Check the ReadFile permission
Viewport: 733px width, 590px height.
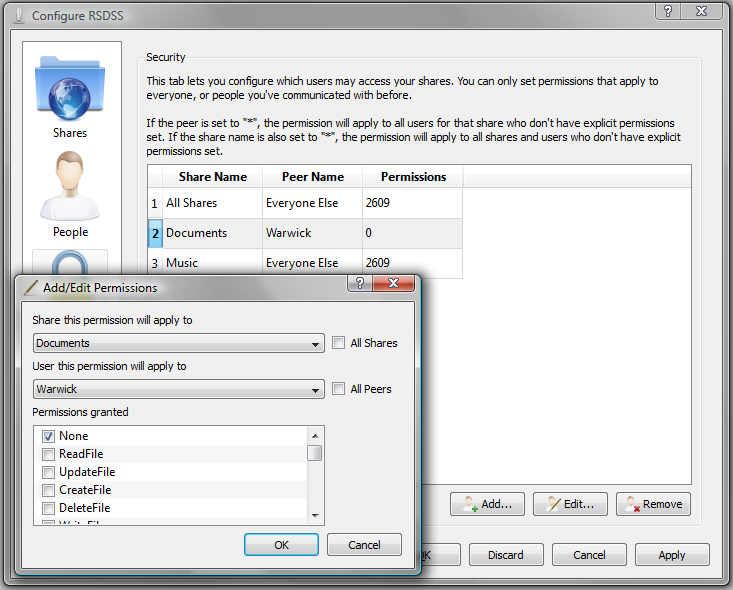tap(48, 454)
